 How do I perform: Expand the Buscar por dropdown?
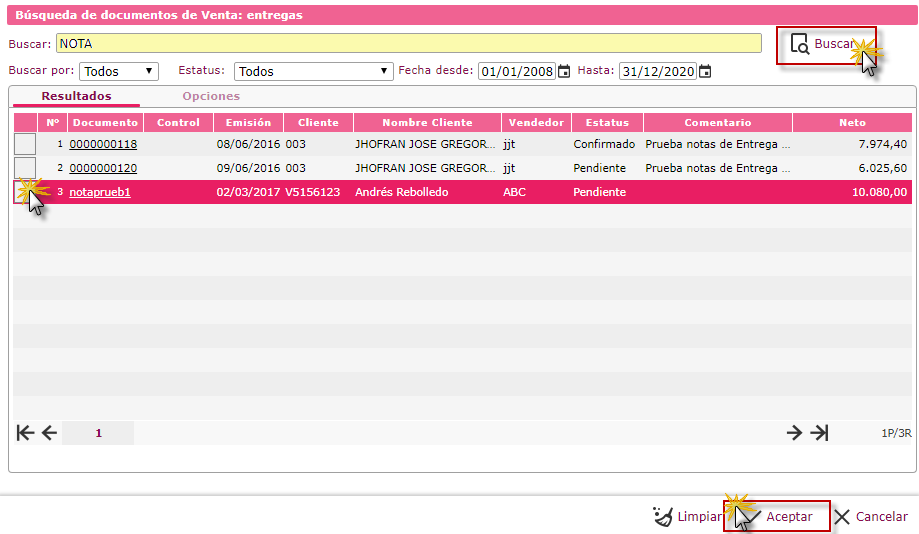click(119, 71)
